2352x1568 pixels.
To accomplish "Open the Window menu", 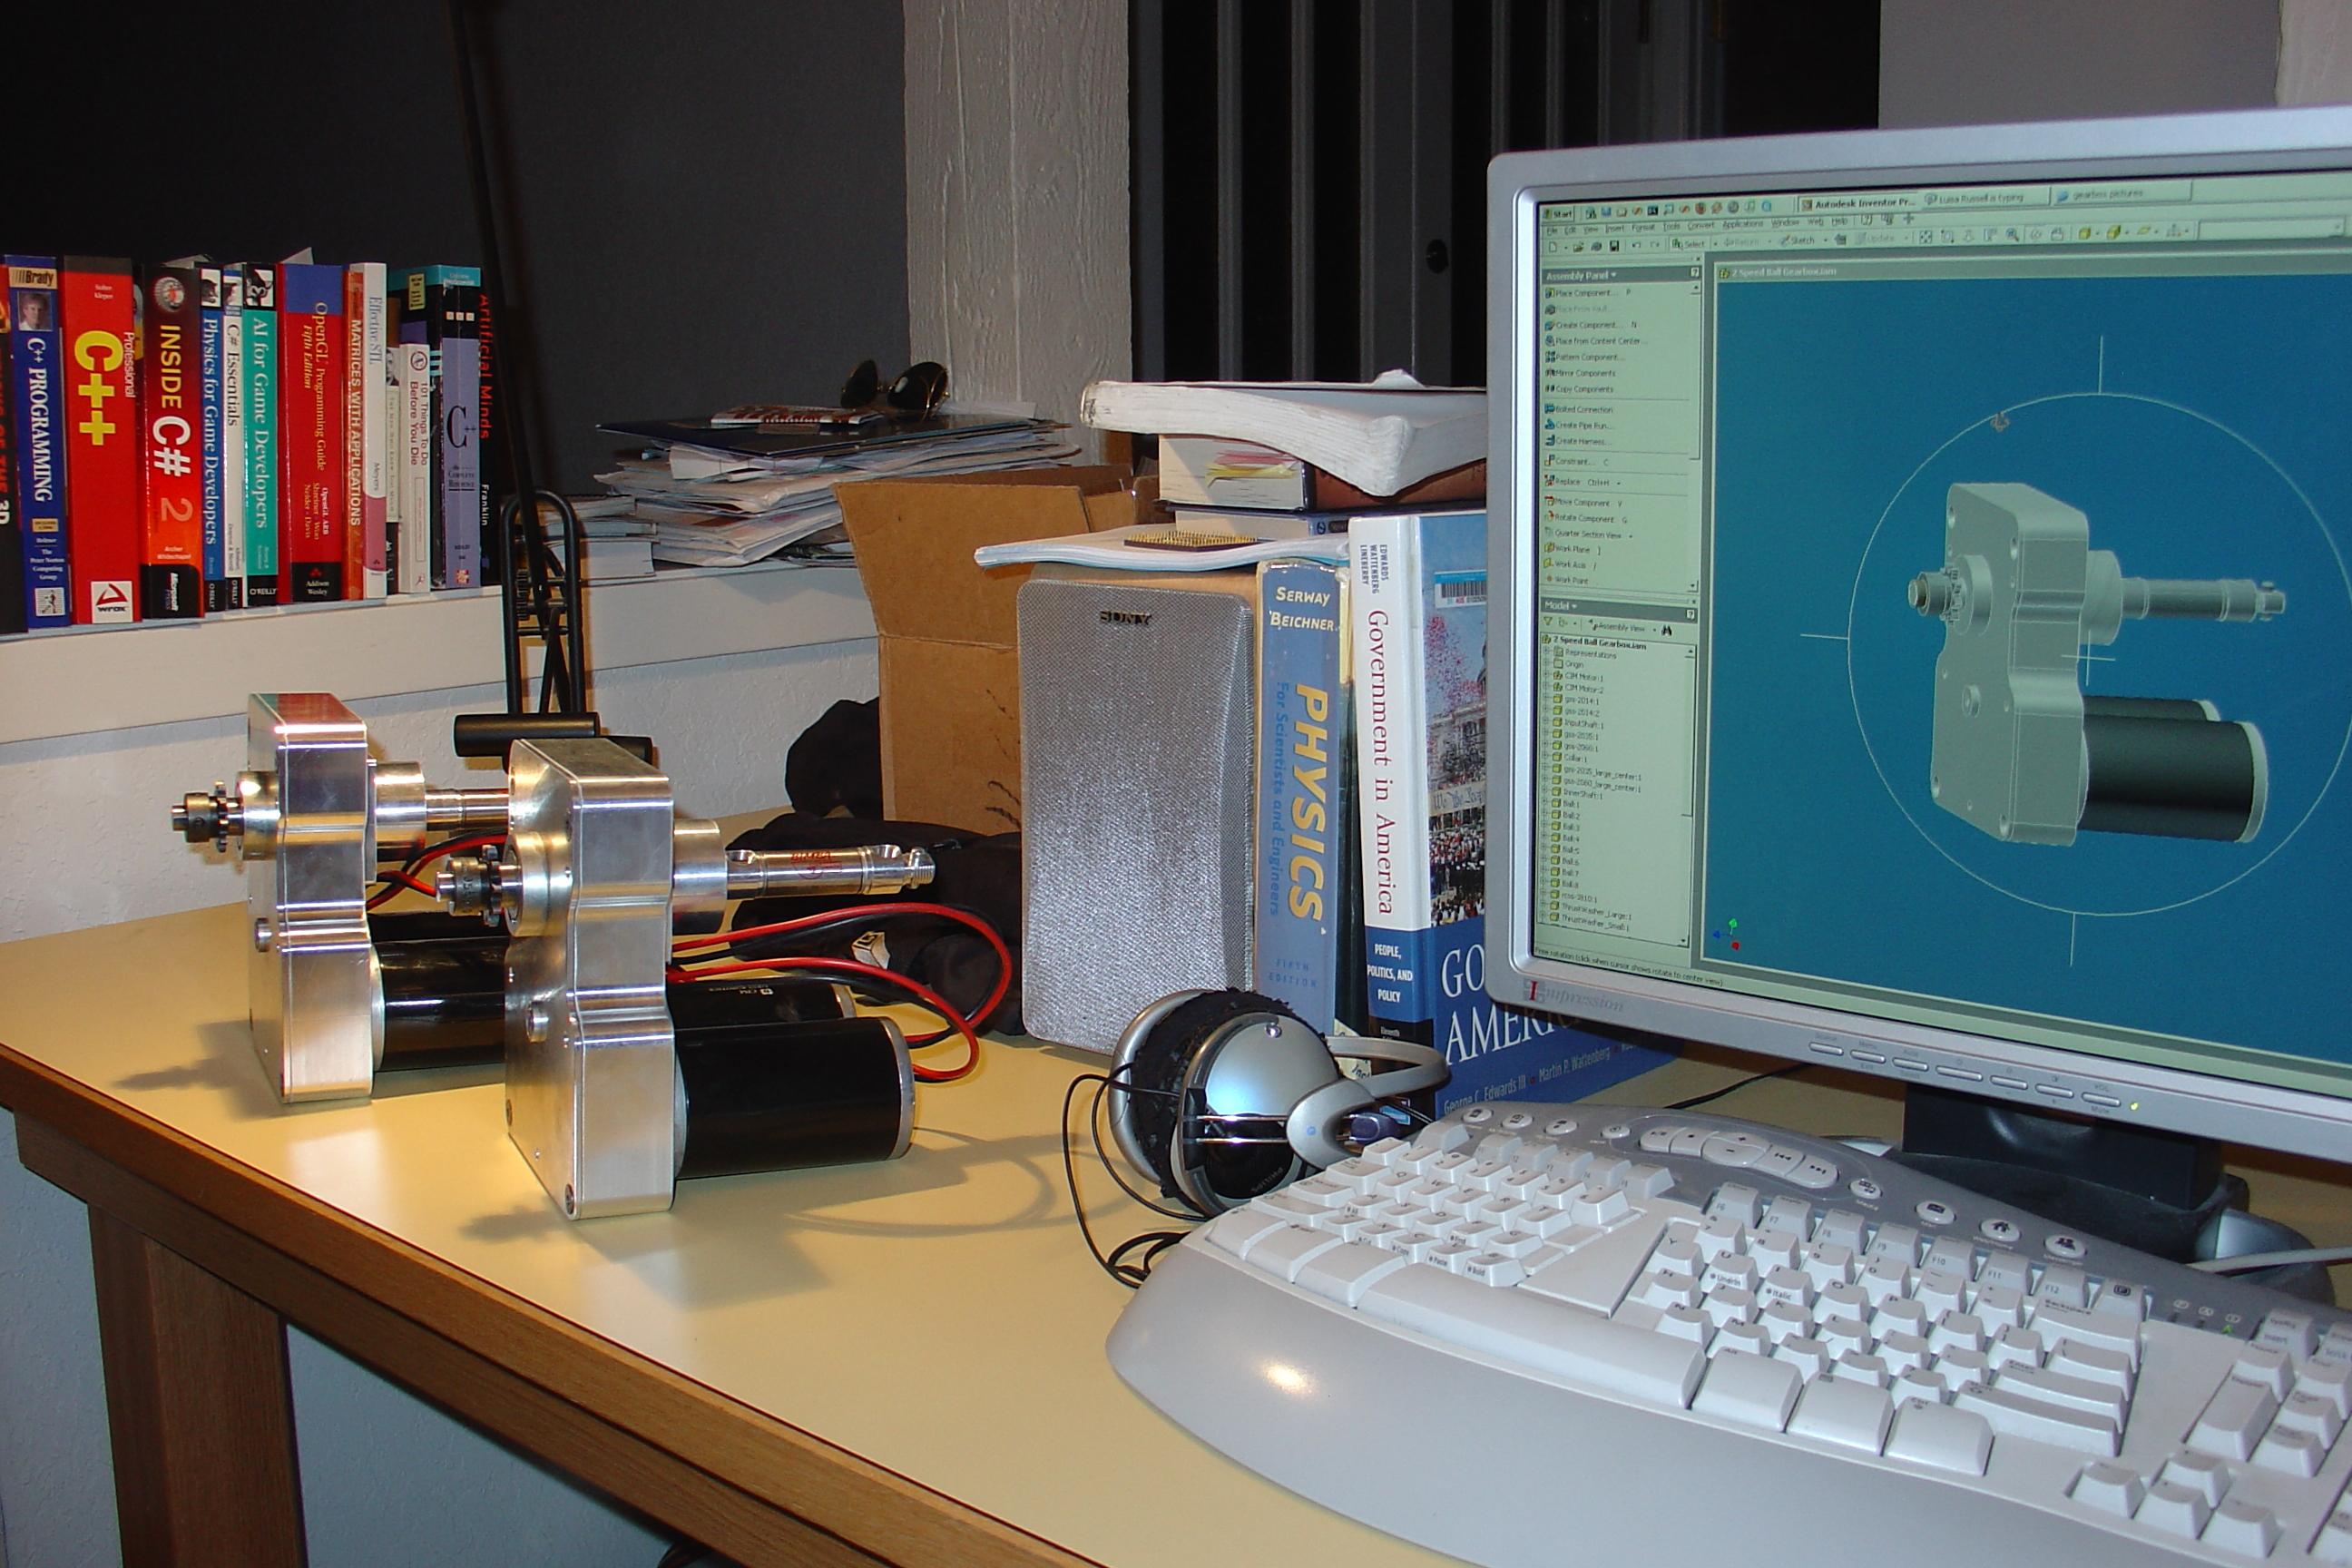I will point(1785,223).
